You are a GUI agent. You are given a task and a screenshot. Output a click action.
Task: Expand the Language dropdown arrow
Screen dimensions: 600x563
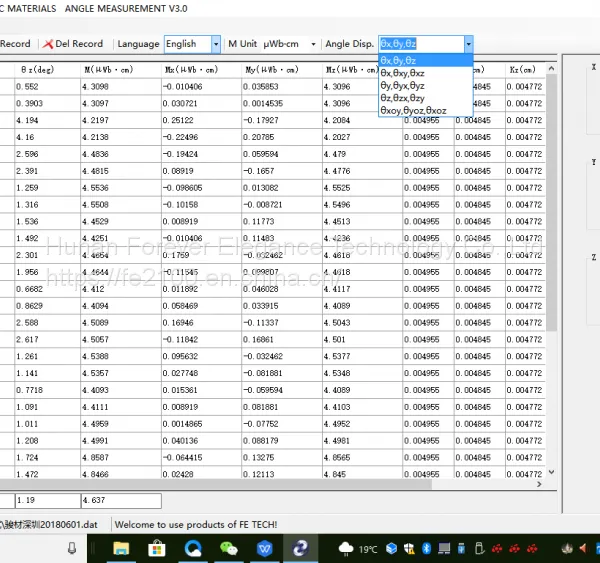[216, 44]
